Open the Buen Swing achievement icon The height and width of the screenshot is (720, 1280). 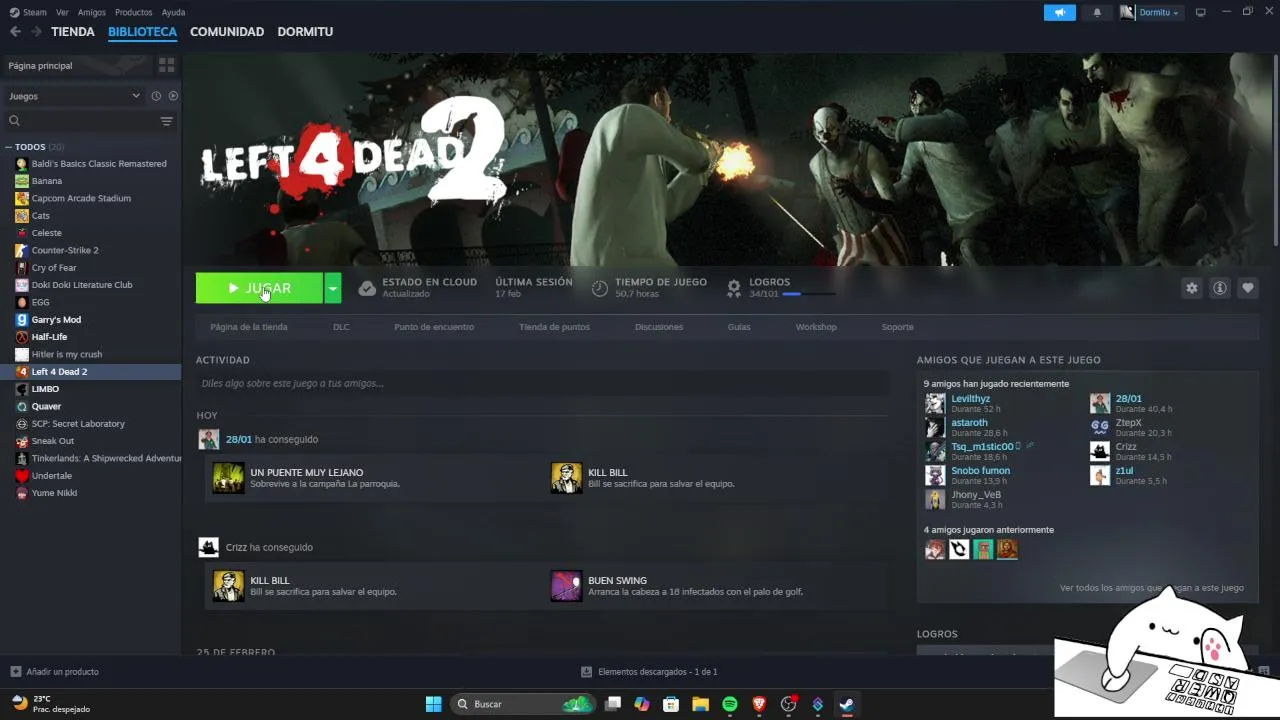tap(566, 586)
